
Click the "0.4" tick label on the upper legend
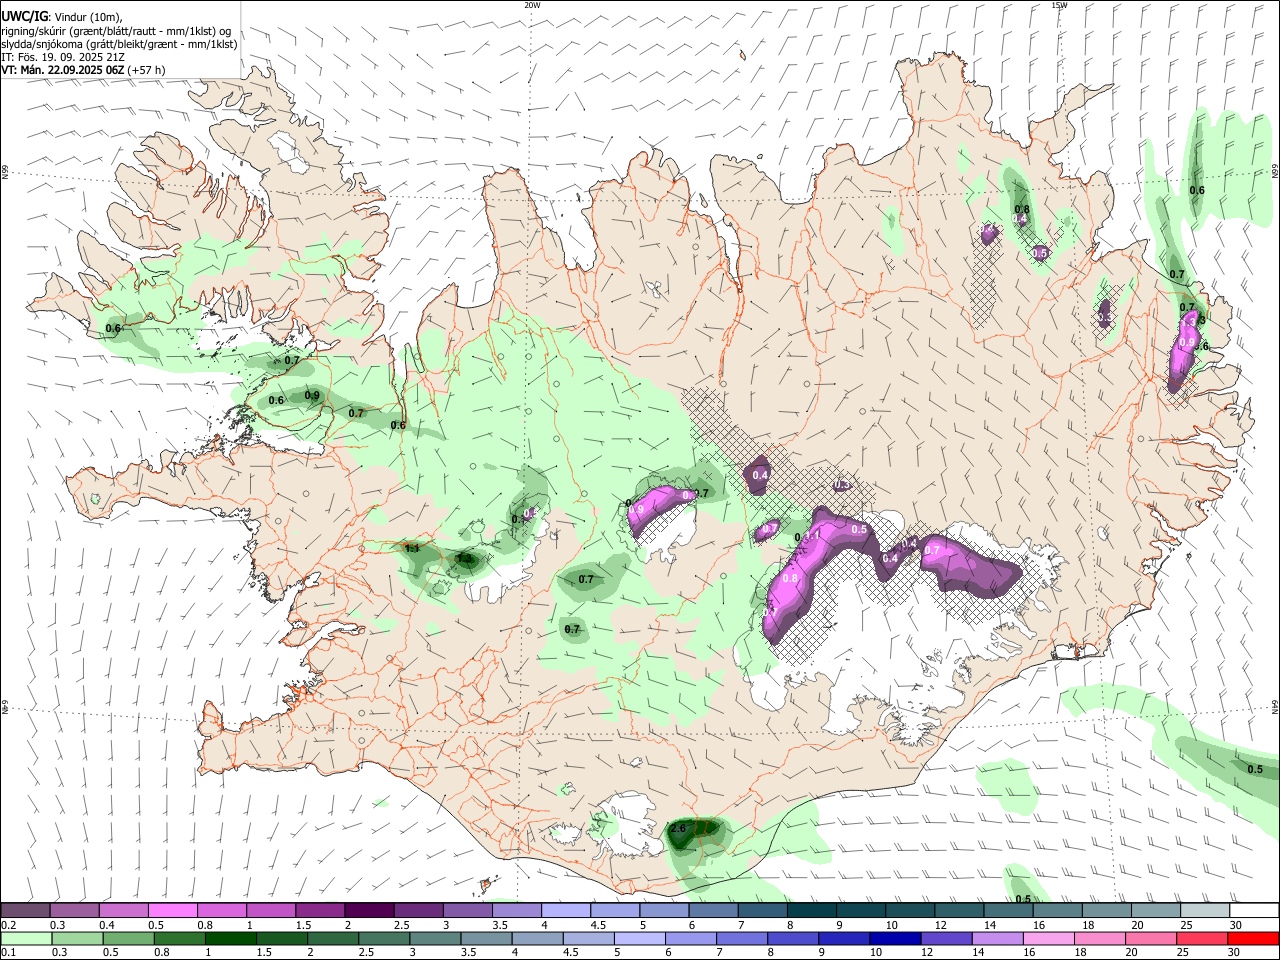tap(107, 925)
